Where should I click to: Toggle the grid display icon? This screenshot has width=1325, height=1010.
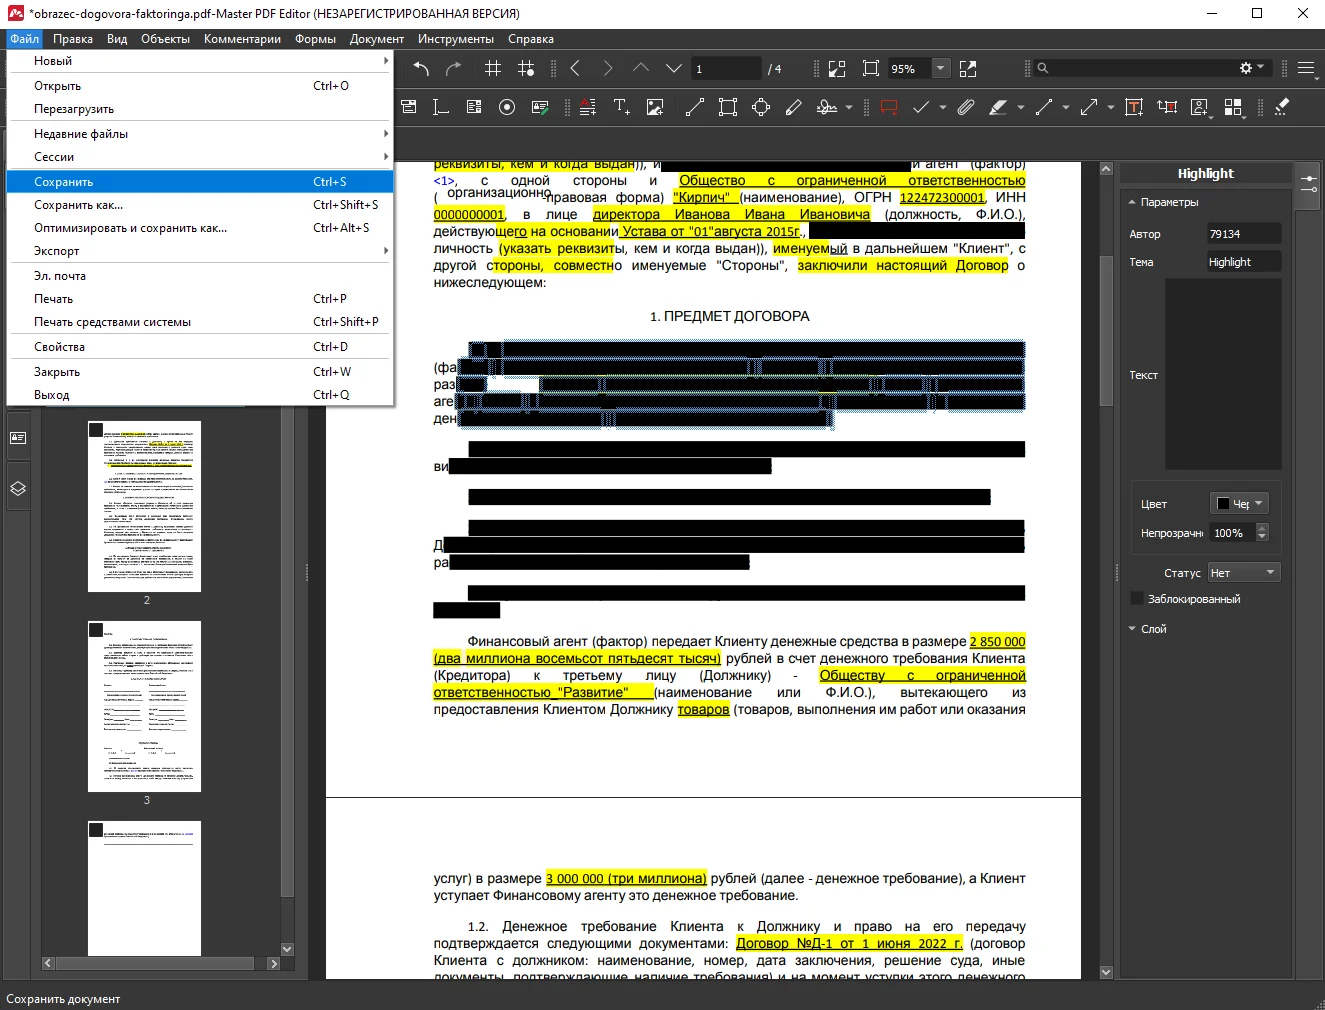point(493,69)
